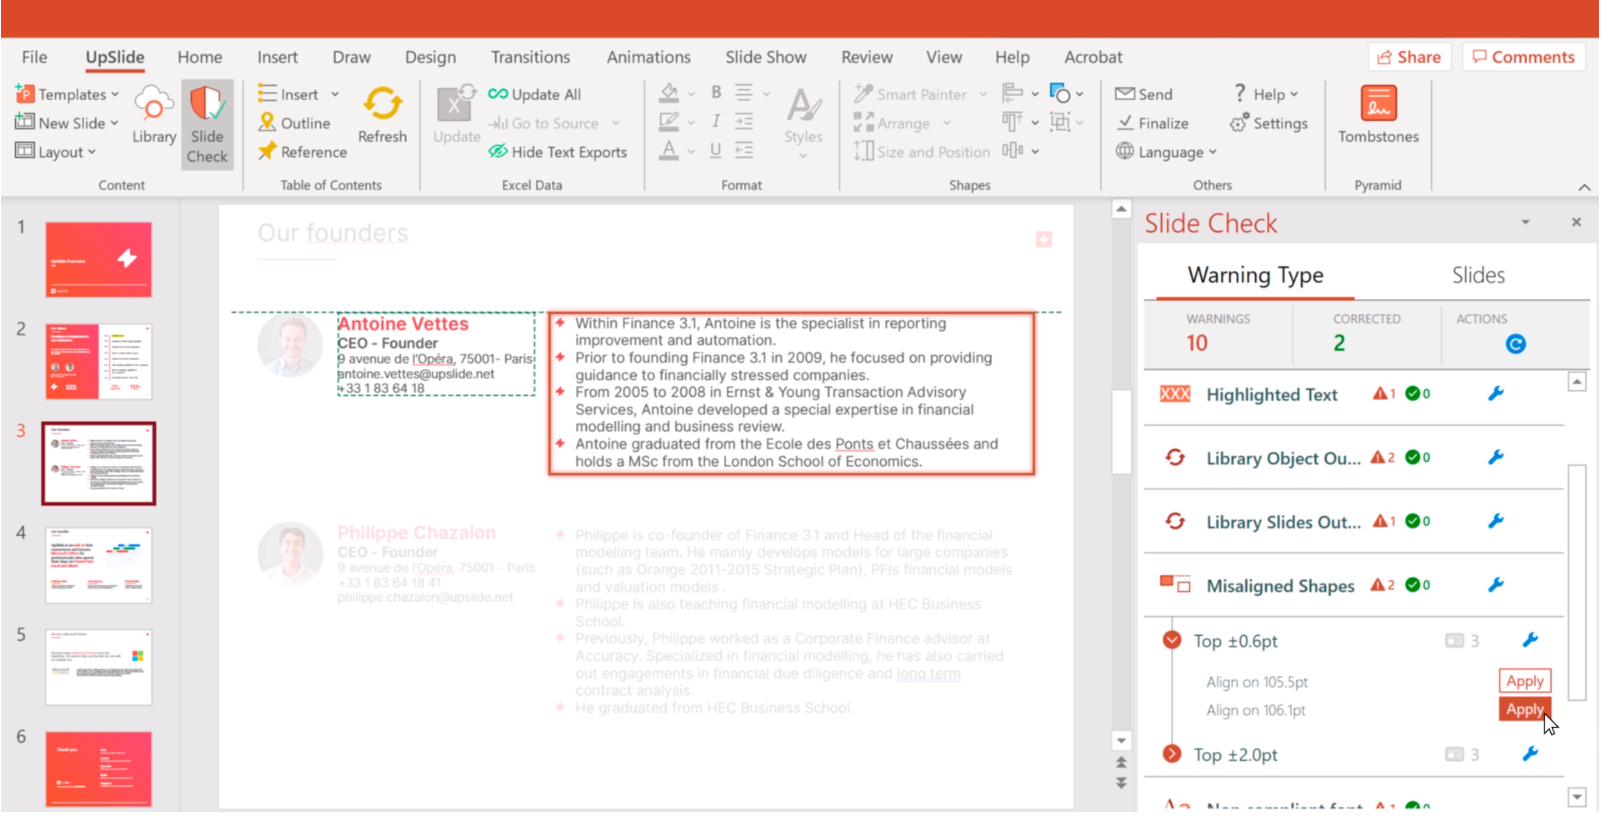Open shape fill color dropdown
Viewport: 1608px width, 818px height.
(691, 94)
